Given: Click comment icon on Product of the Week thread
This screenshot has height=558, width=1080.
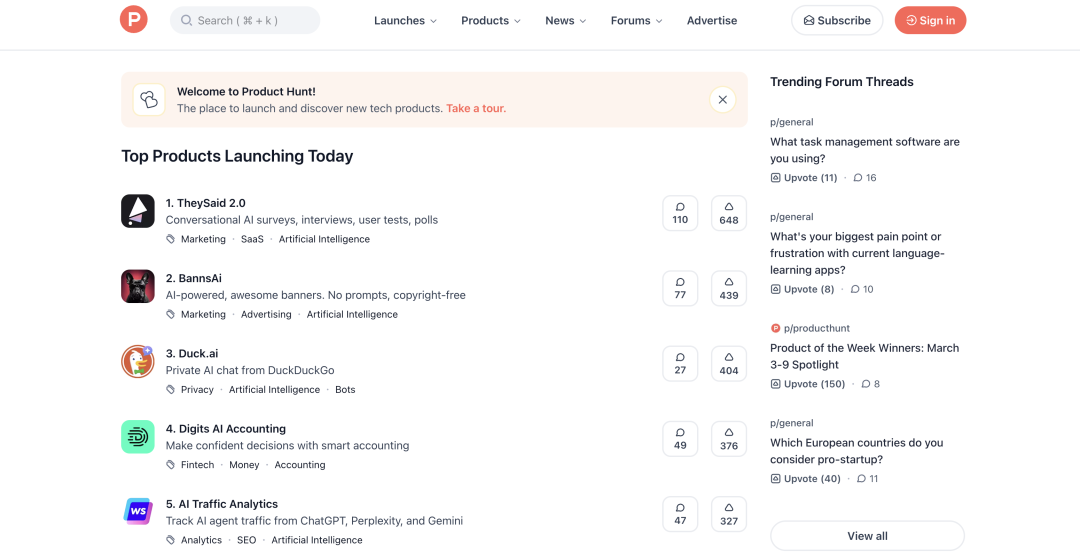Looking at the screenshot, I should (x=866, y=384).
